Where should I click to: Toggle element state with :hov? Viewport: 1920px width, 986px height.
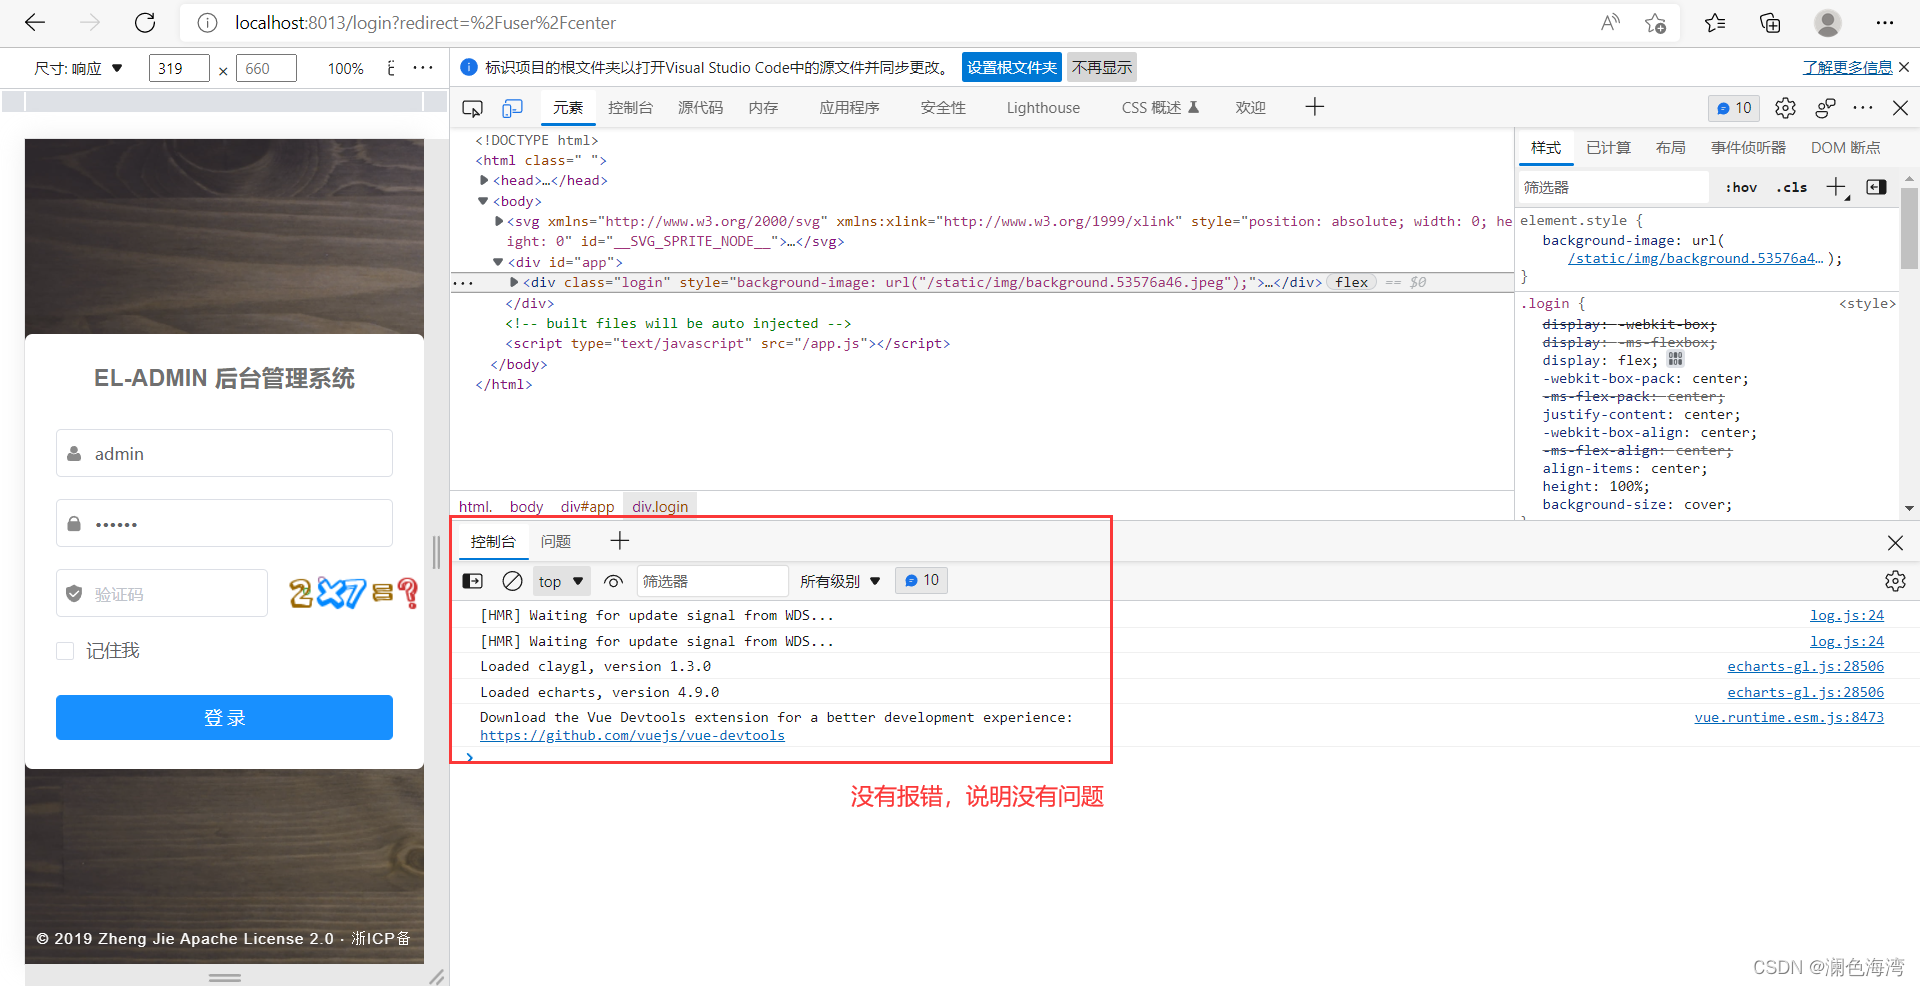point(1740,187)
